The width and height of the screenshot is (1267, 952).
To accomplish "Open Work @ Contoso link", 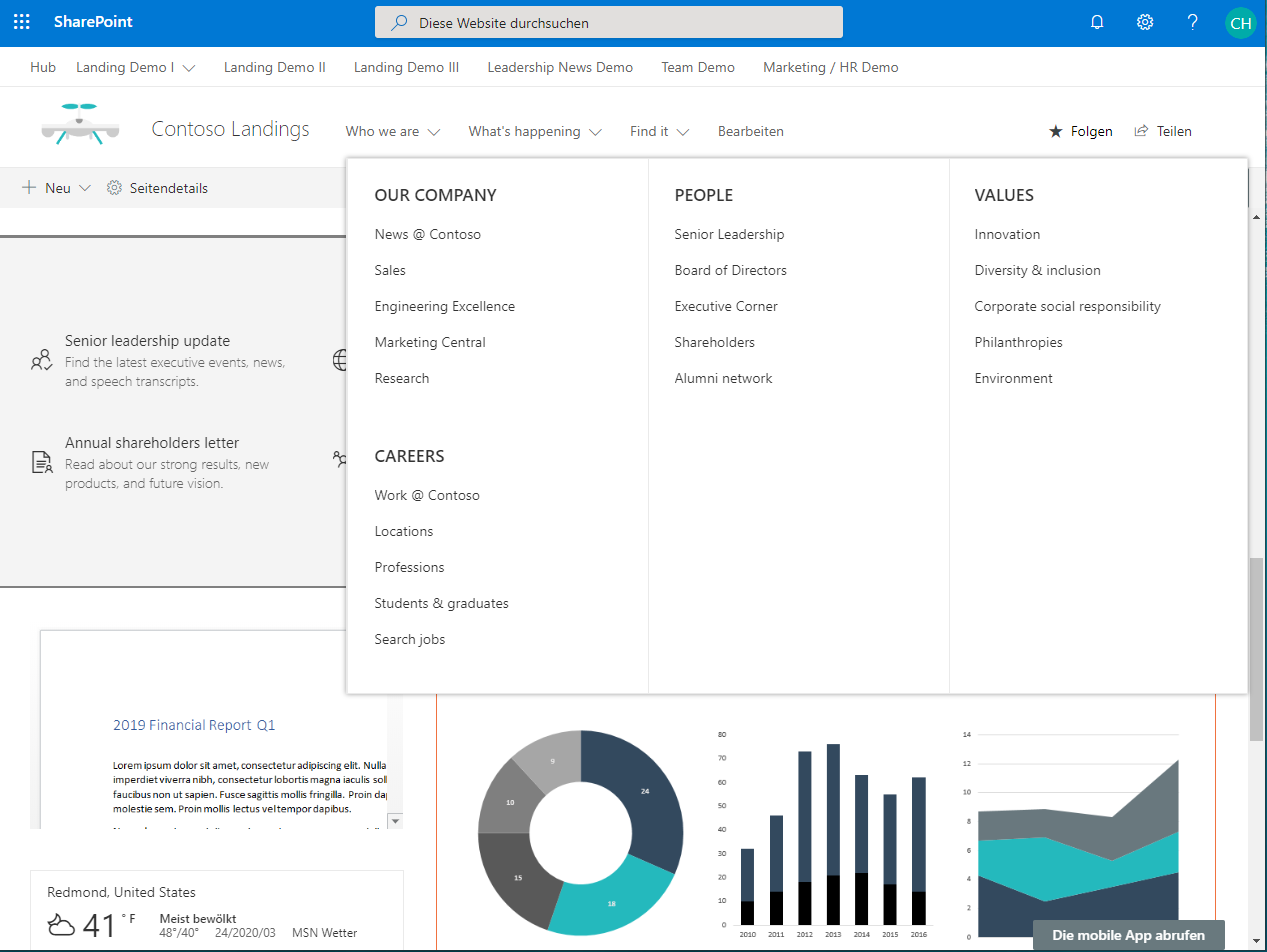I will [427, 495].
